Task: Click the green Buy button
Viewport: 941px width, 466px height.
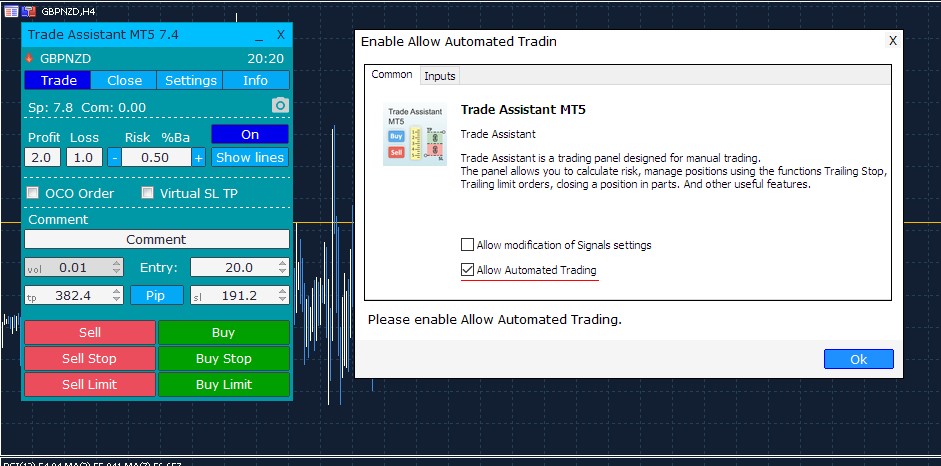Action: coord(223,332)
